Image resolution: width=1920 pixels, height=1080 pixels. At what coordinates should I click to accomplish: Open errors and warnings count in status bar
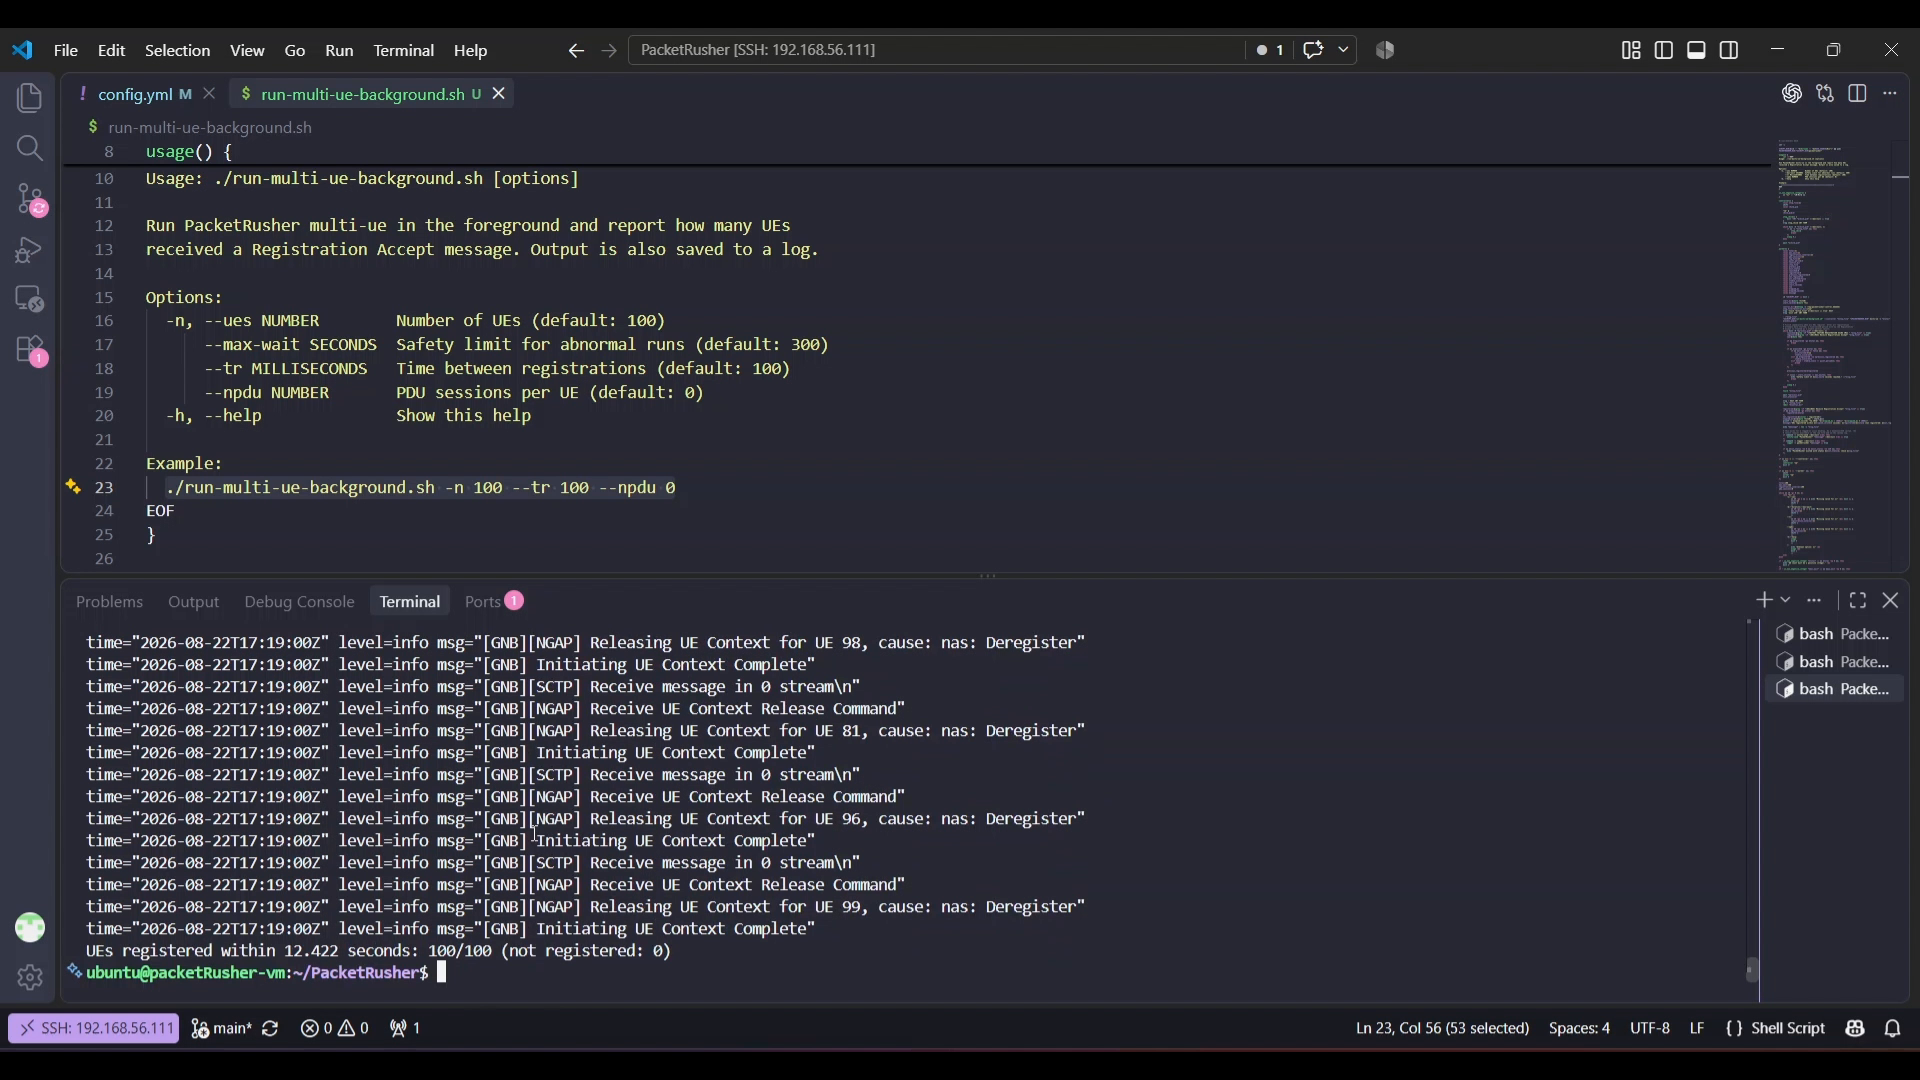click(x=334, y=1028)
